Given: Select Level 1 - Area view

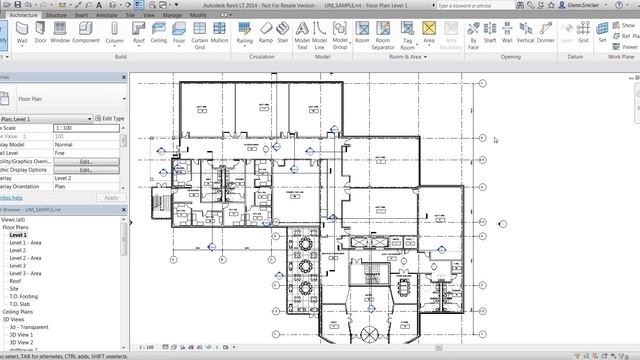Looking at the screenshot, I should [25, 243].
